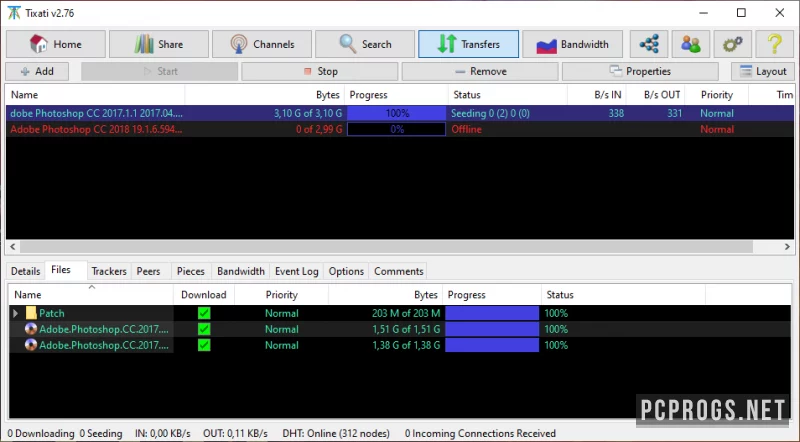Expand the Patch folder

coord(15,313)
